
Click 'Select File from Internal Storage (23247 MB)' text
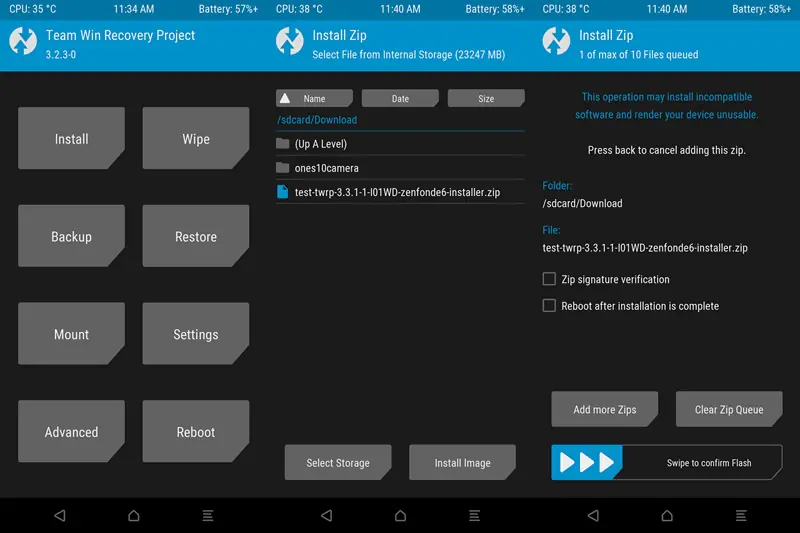pyautogui.click(x=409, y=55)
